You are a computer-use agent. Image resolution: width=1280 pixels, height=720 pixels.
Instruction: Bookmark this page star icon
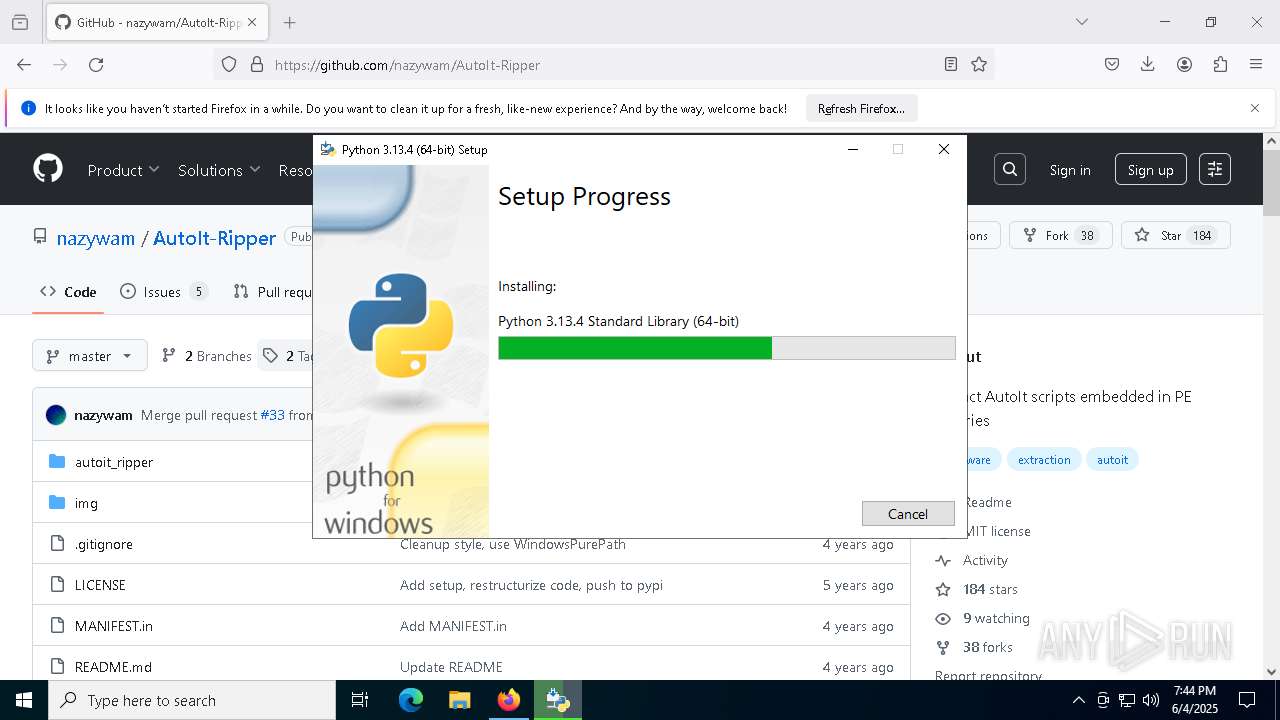coord(979,64)
